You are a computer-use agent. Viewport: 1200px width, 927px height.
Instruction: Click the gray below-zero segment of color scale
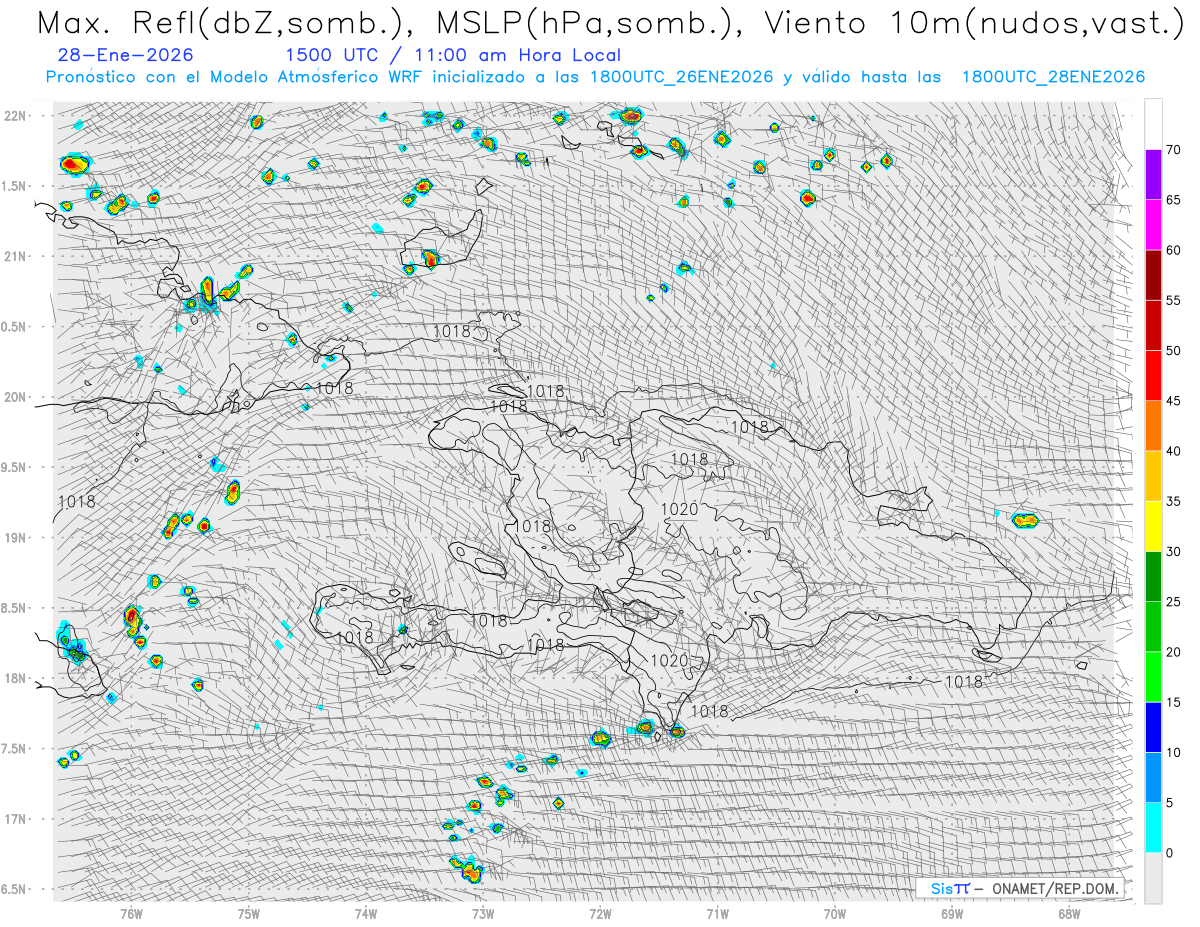tap(1153, 877)
